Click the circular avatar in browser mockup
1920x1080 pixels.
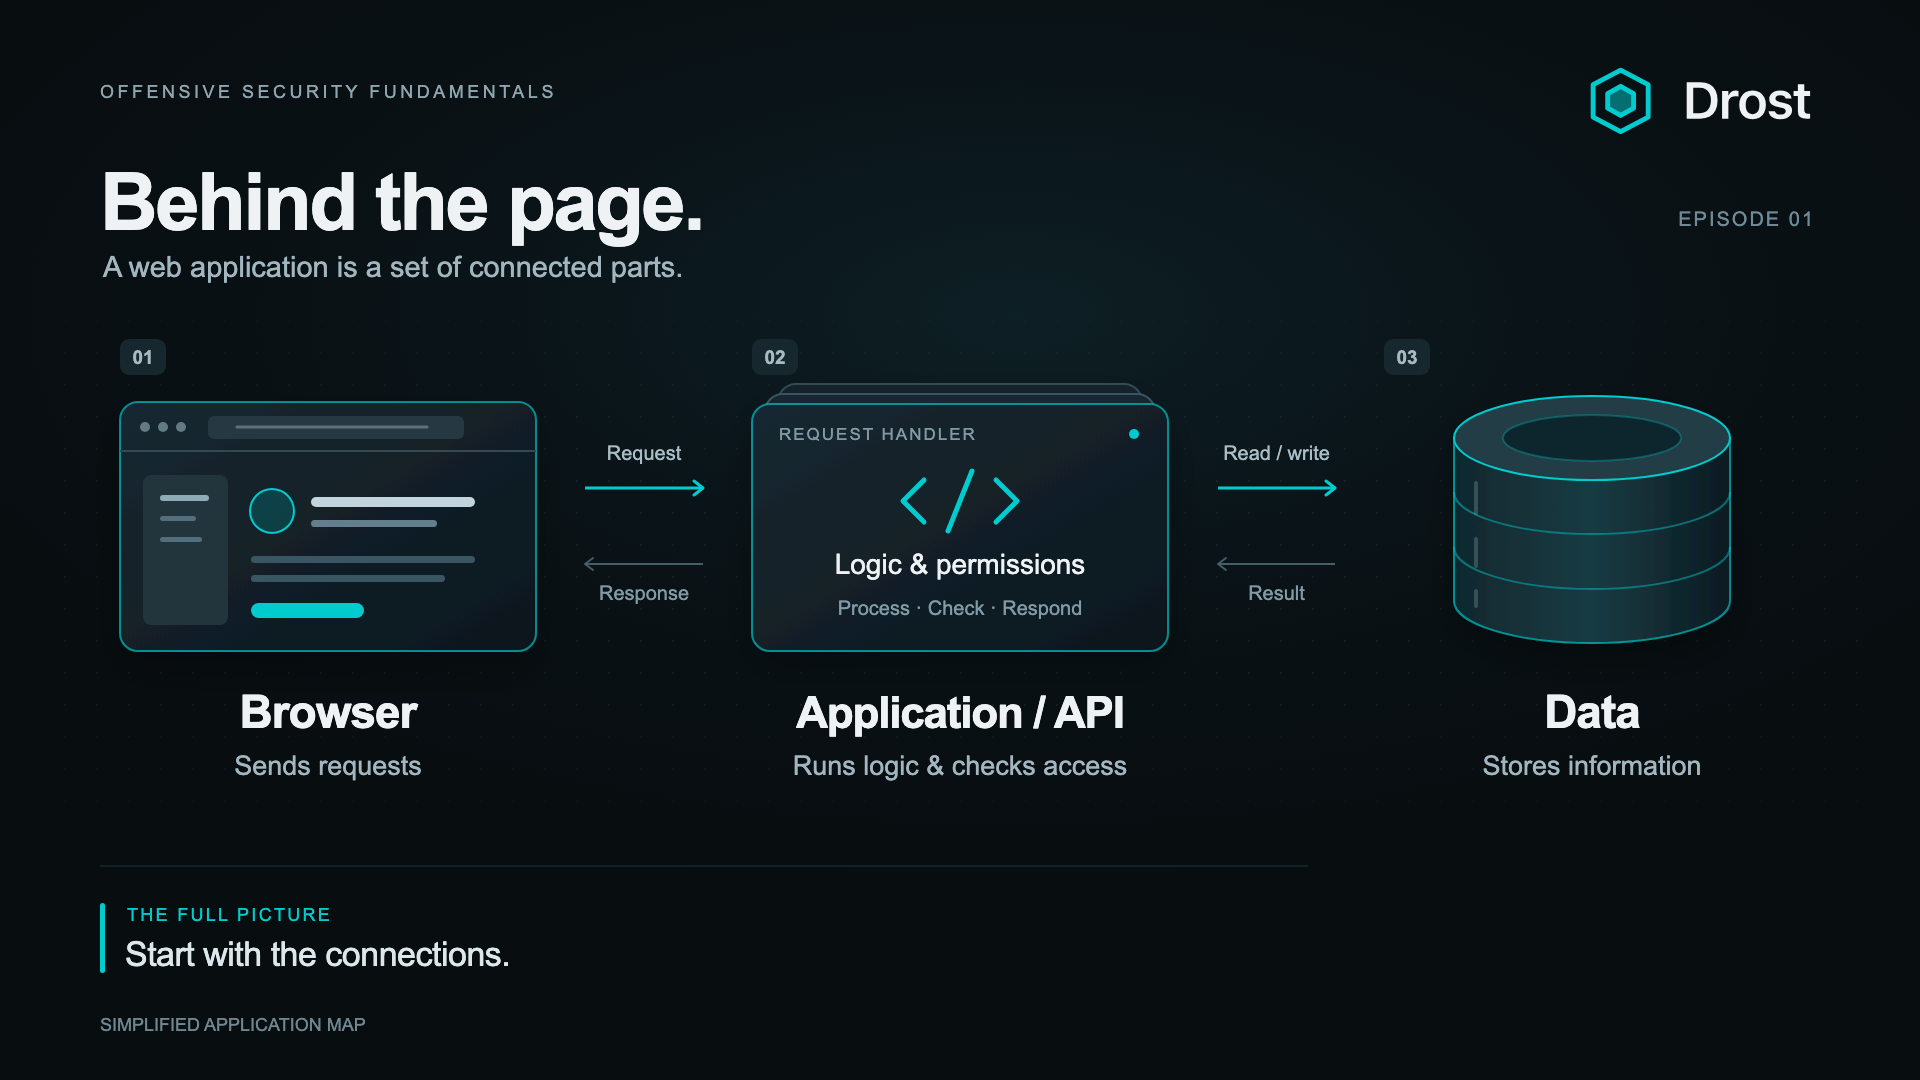coord(272,511)
